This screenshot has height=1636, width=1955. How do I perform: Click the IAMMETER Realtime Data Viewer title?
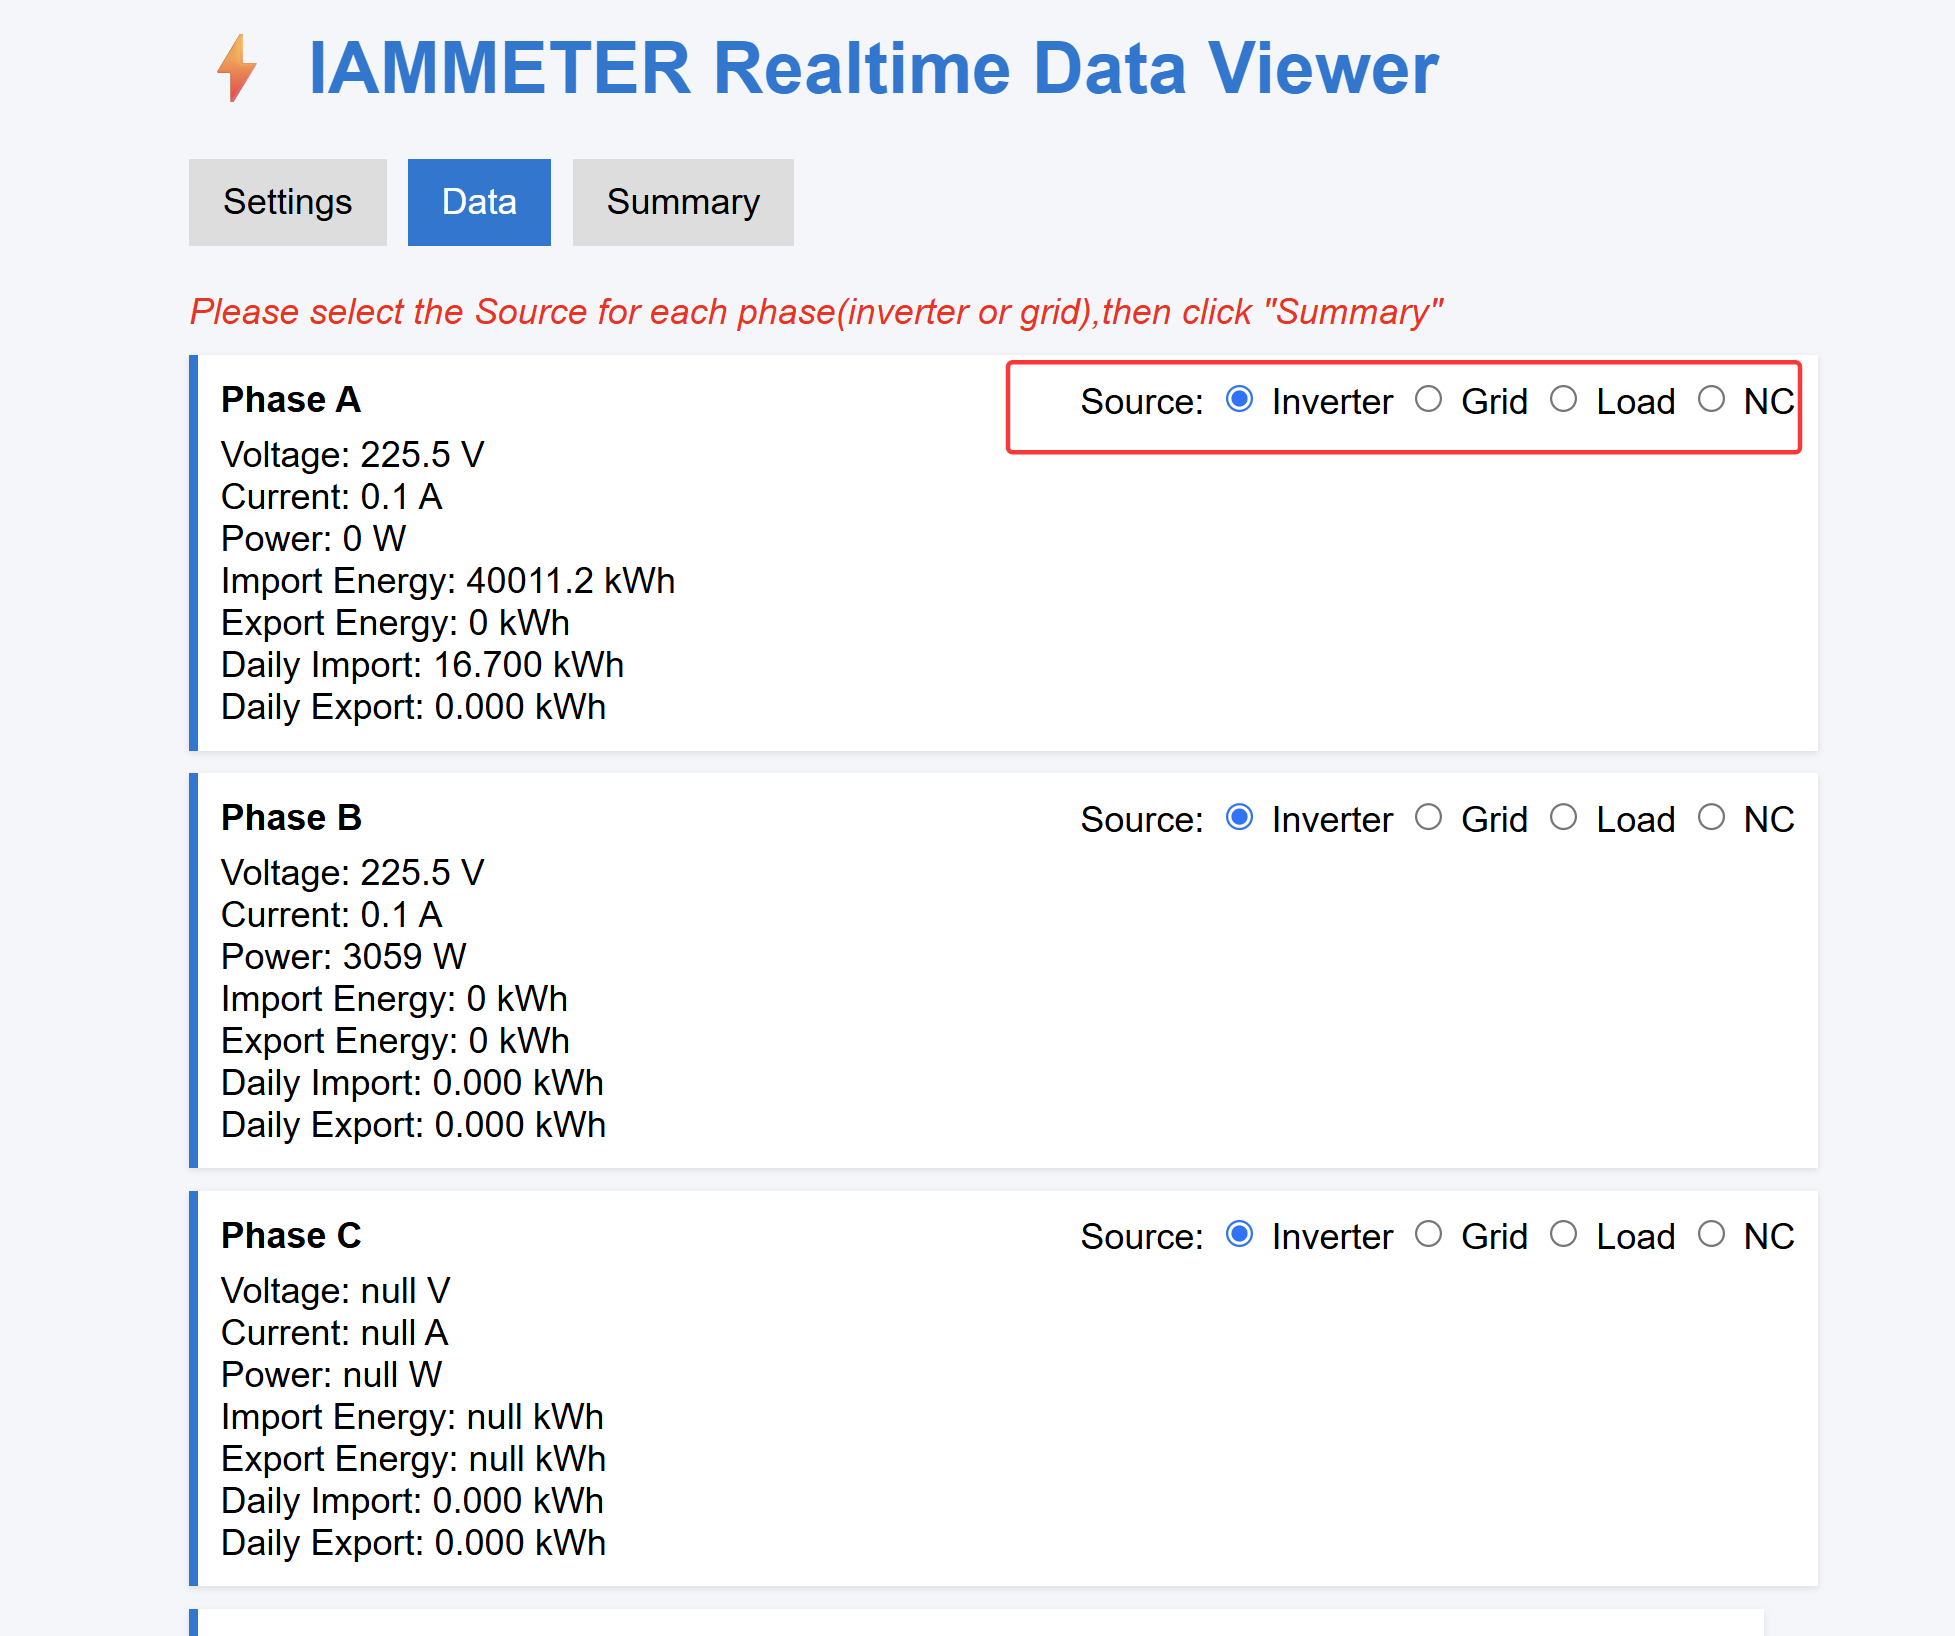tap(873, 68)
